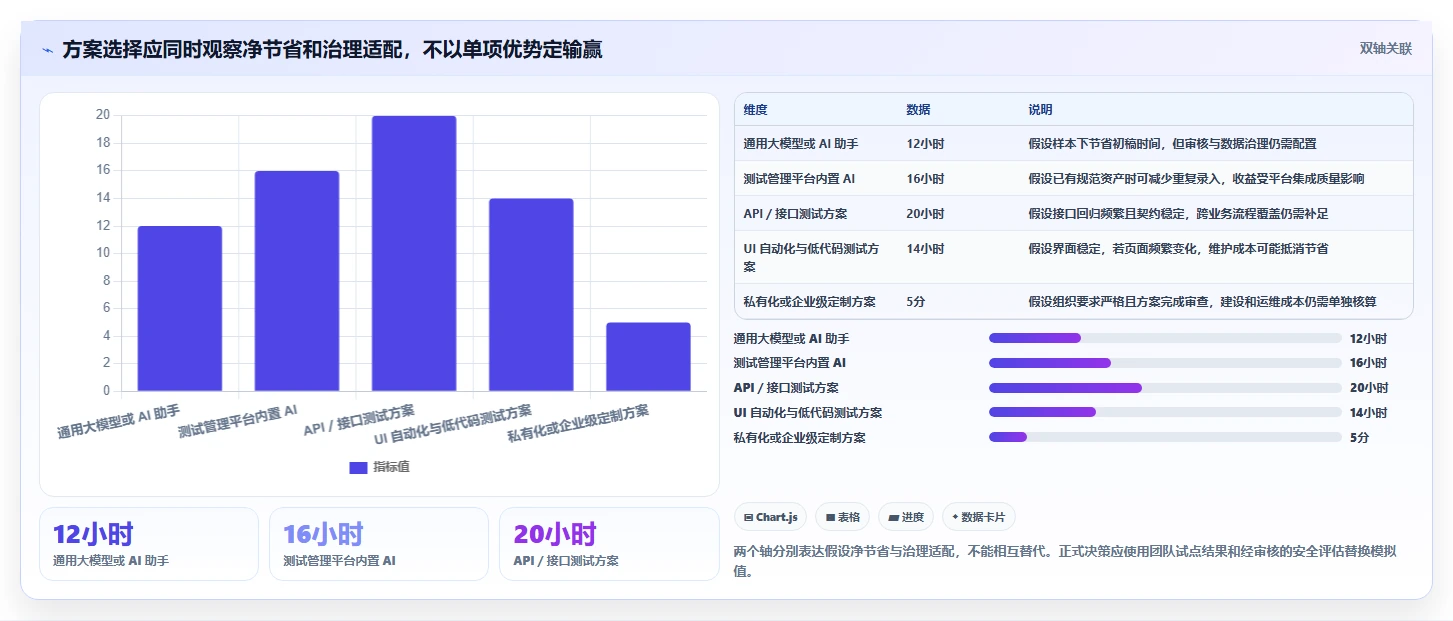
Task: Click the 12小时 value in the table
Action: coord(925,144)
